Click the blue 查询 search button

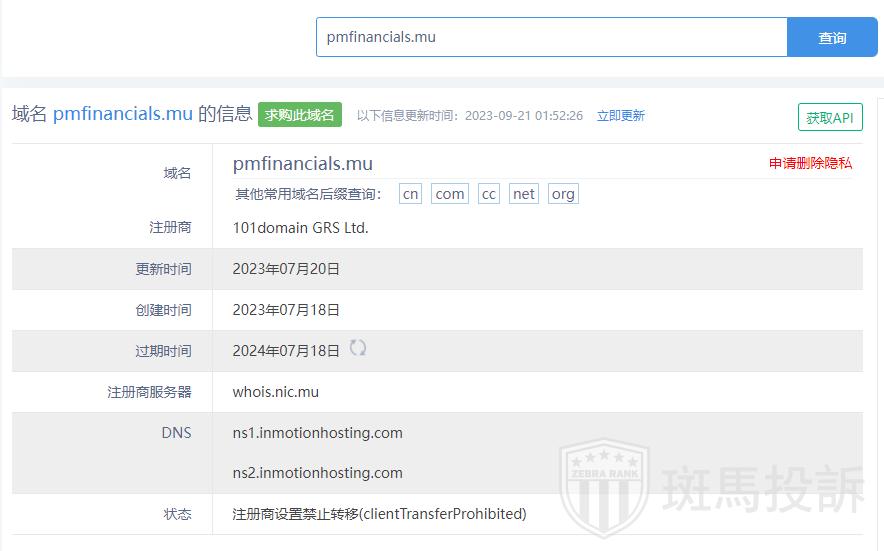(832, 37)
